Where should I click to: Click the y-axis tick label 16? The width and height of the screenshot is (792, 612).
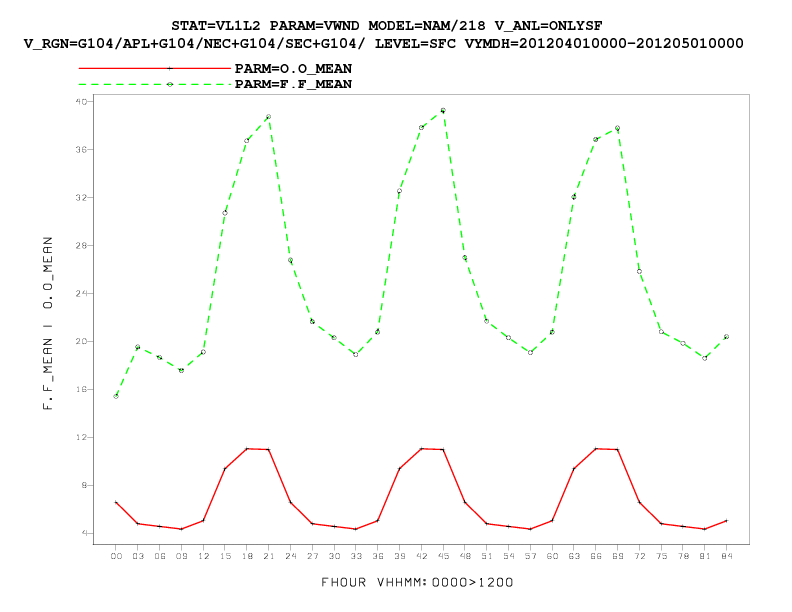point(81,389)
